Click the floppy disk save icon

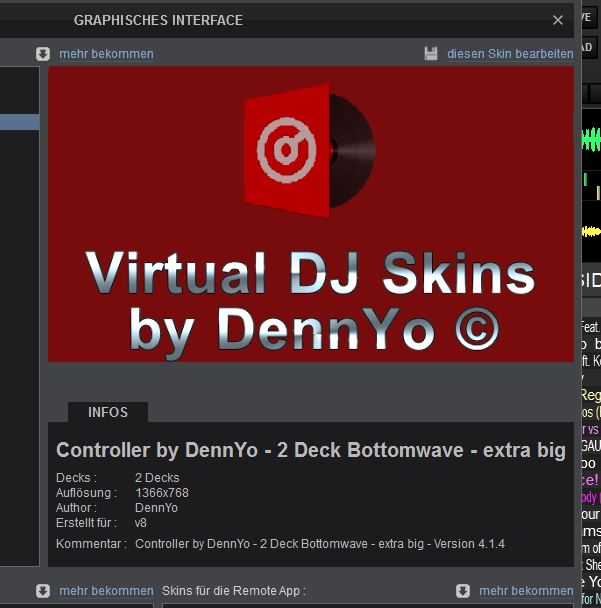click(430, 54)
